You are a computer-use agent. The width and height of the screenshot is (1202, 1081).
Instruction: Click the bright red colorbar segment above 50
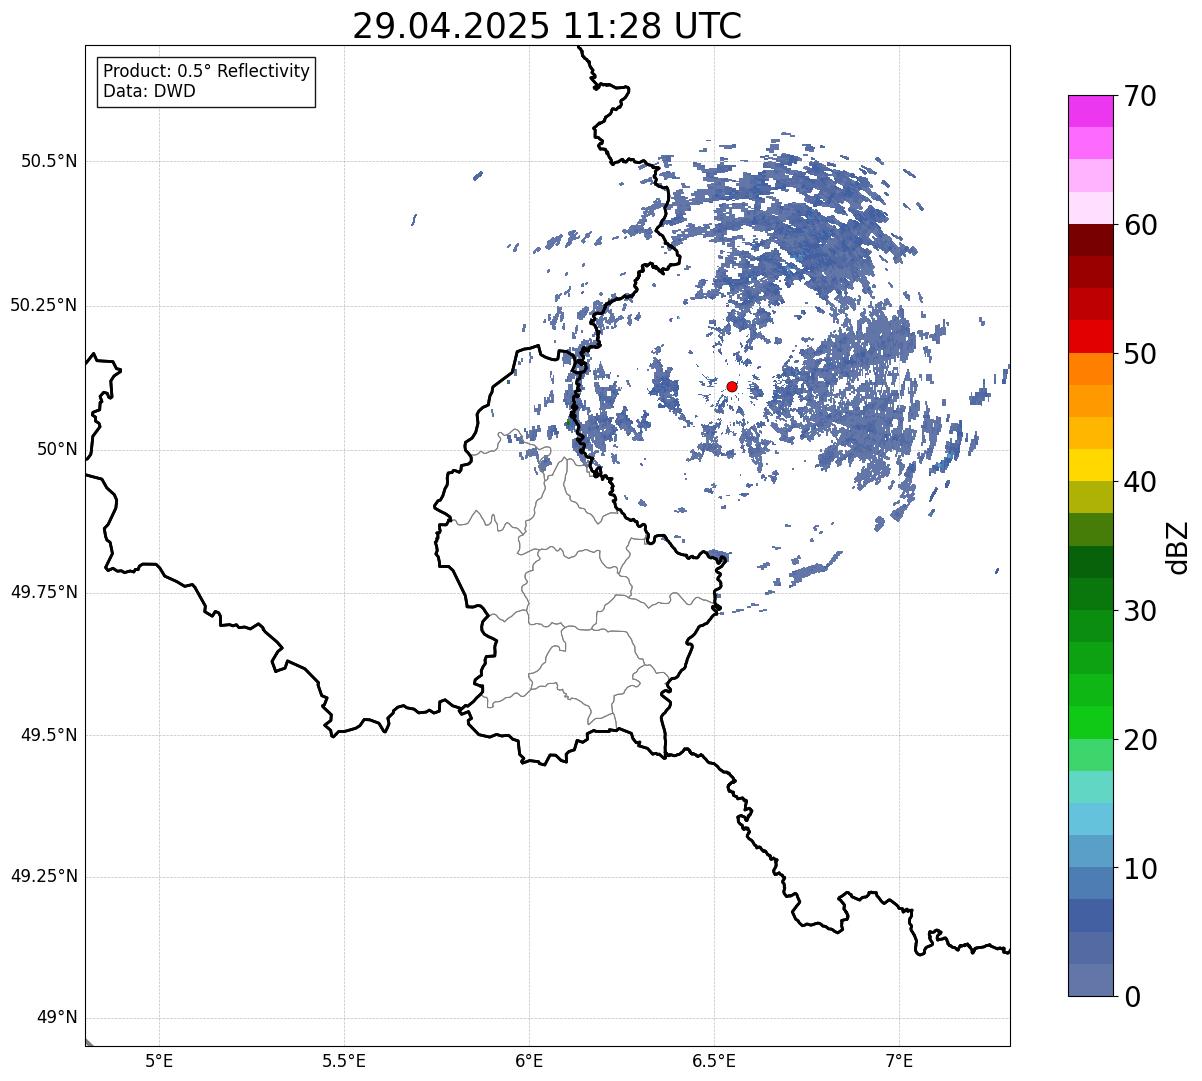pos(1091,337)
